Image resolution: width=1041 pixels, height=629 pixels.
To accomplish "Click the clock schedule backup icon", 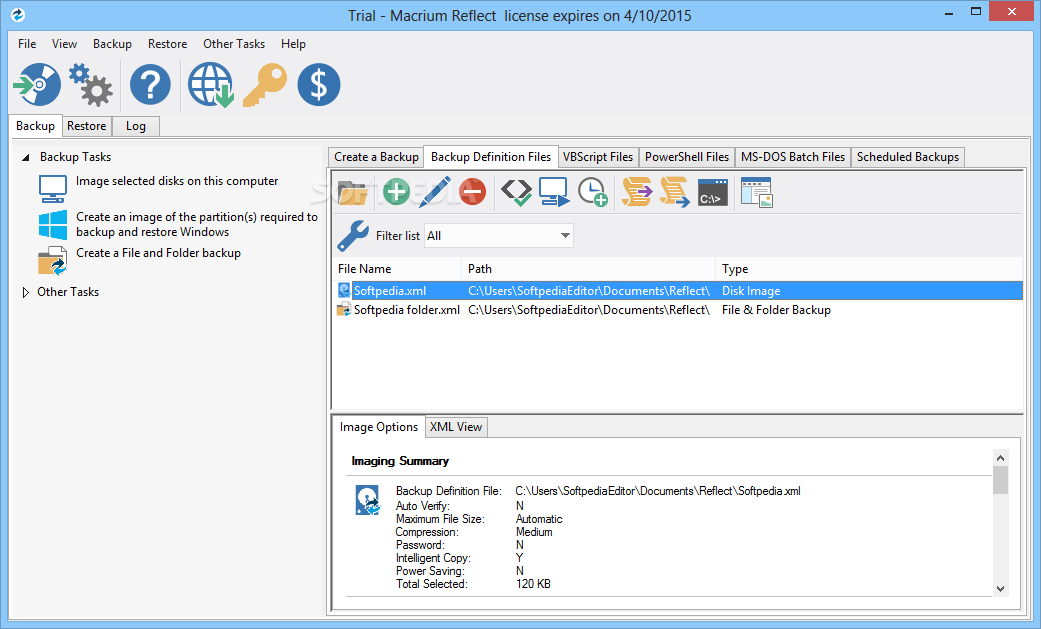I will [592, 193].
